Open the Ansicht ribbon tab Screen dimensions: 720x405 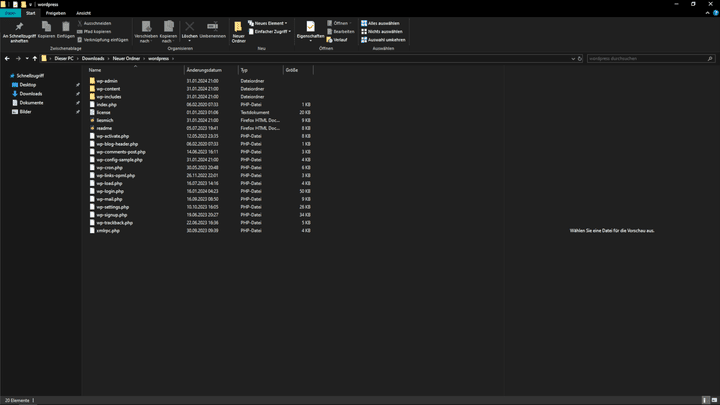point(84,13)
